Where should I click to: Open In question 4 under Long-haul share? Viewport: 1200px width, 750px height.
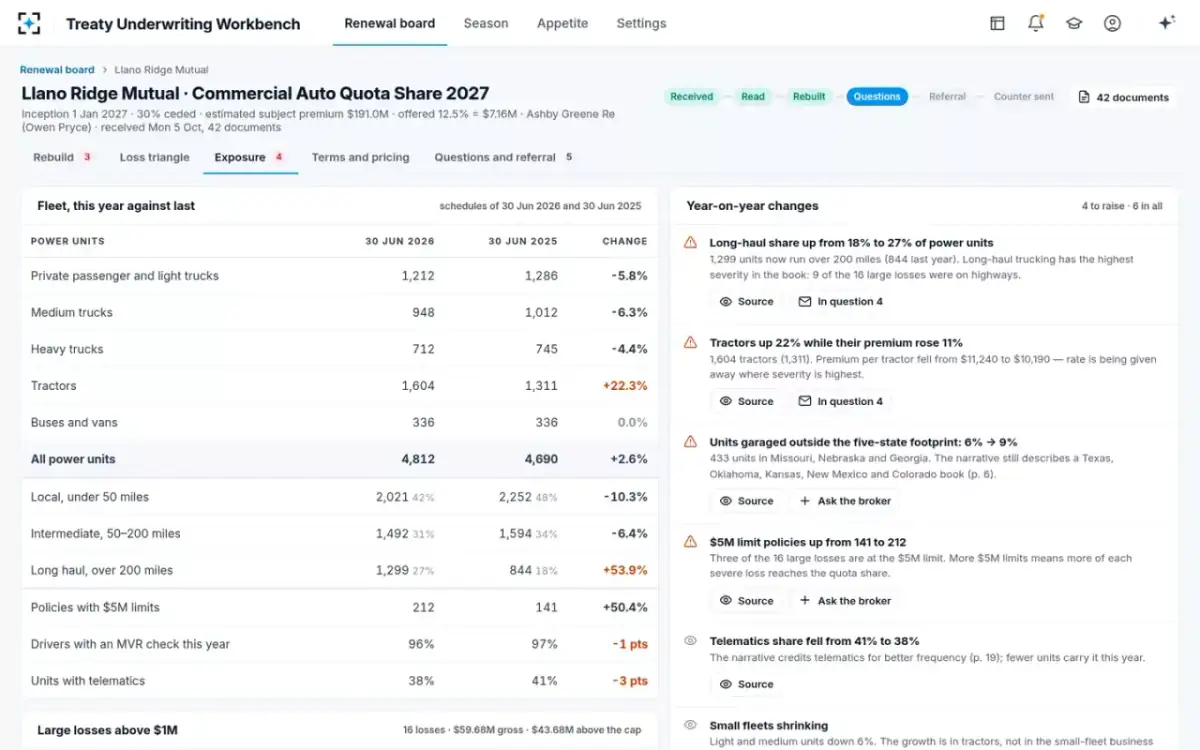click(840, 301)
